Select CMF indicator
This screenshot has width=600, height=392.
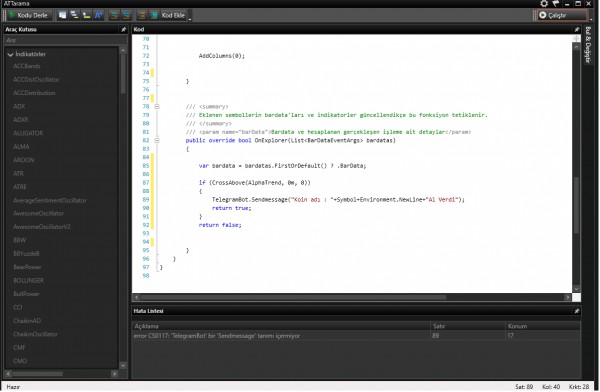(x=19, y=347)
